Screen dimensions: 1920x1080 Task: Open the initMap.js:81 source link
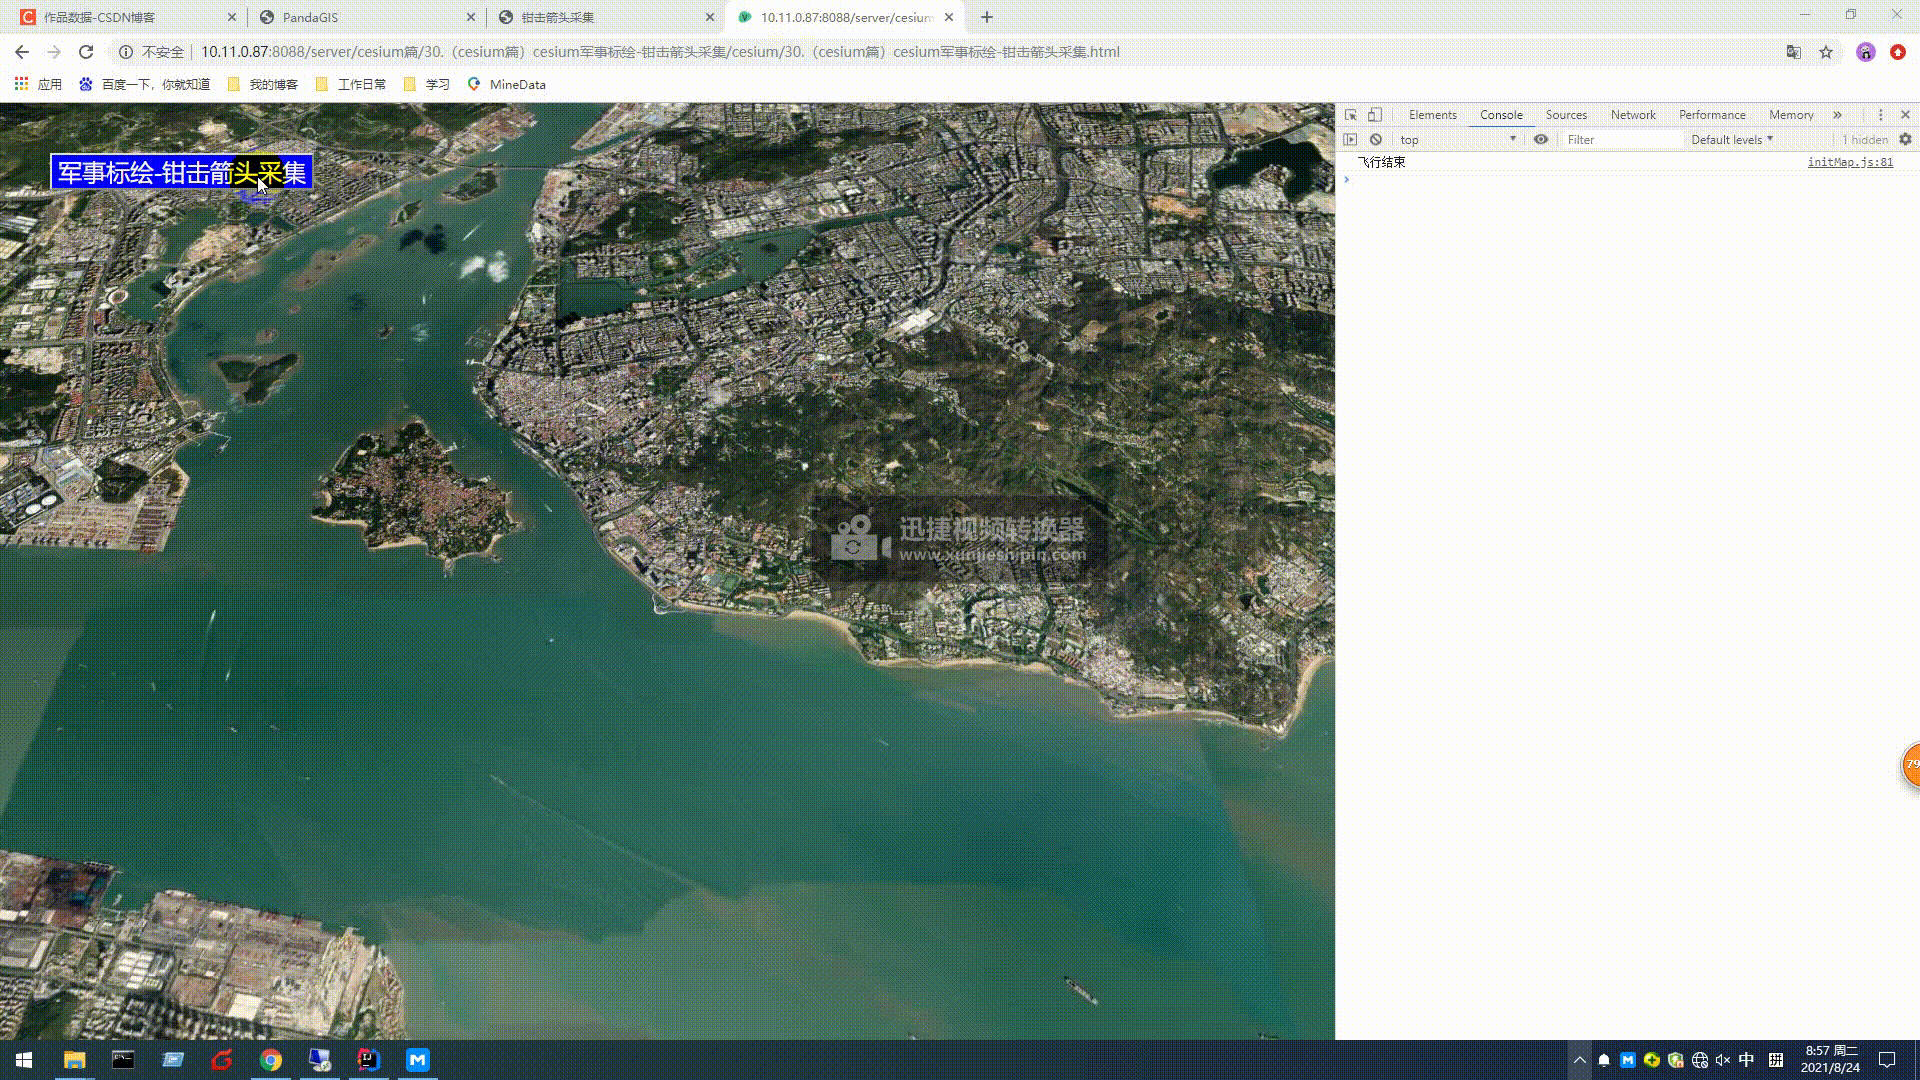pyautogui.click(x=1849, y=162)
